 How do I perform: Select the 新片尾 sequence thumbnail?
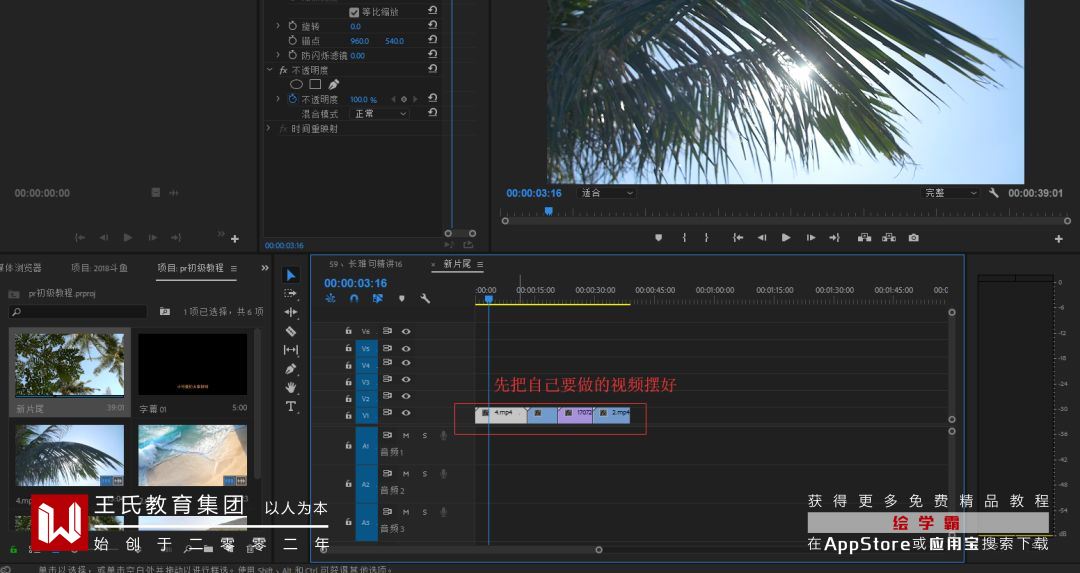tap(70, 365)
